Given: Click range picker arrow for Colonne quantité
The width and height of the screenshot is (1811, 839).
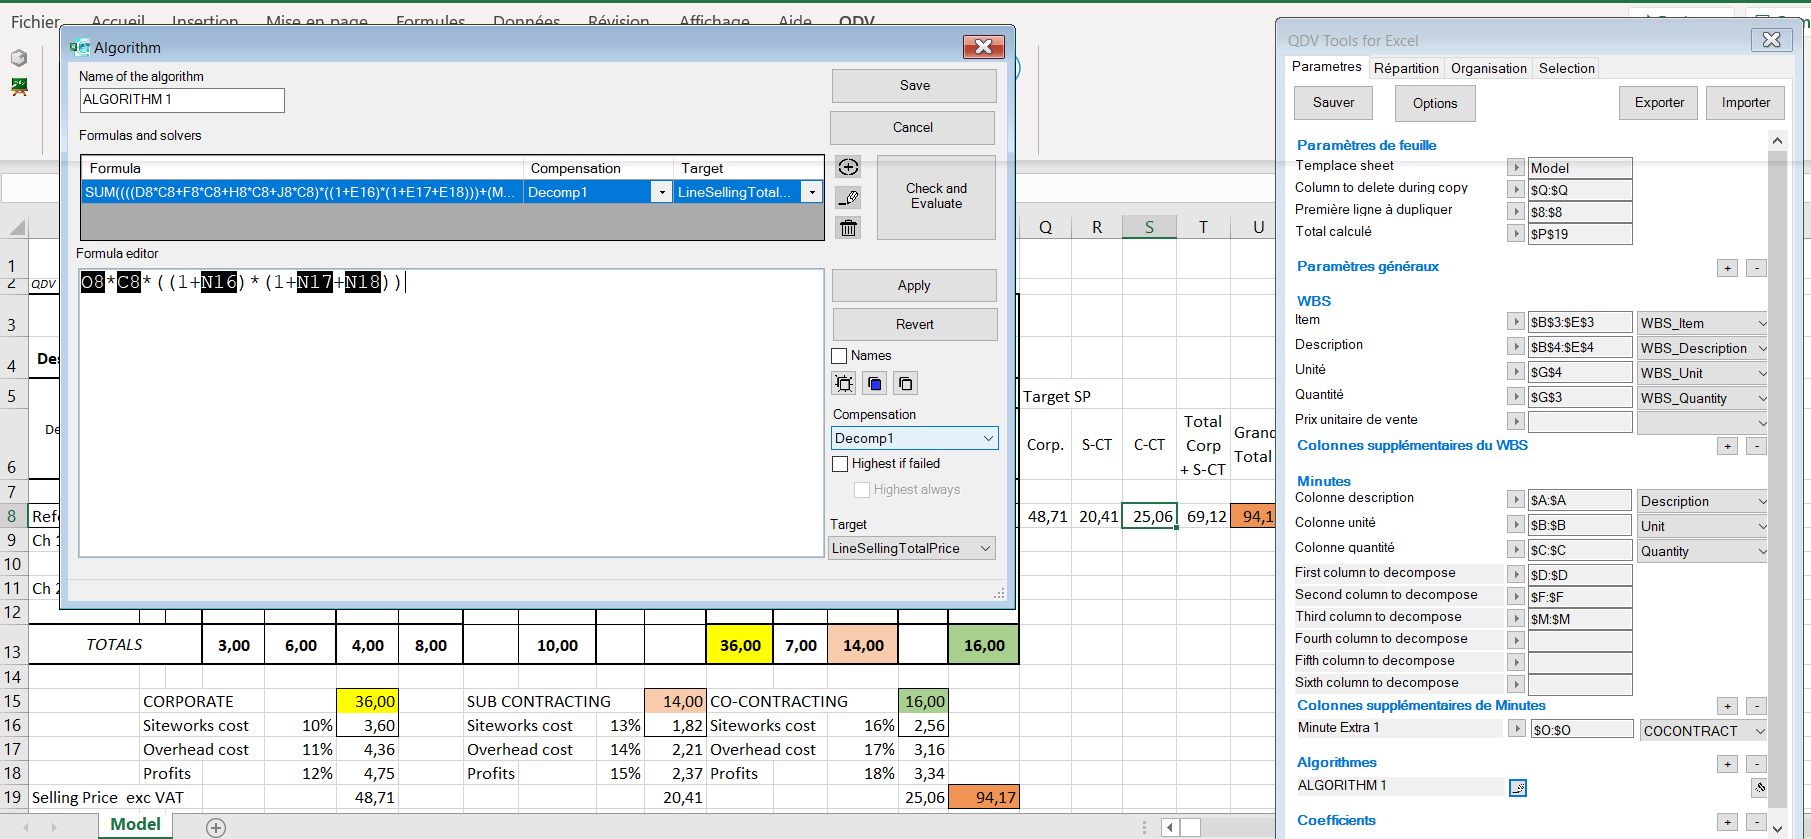Looking at the screenshot, I should [x=1516, y=549].
